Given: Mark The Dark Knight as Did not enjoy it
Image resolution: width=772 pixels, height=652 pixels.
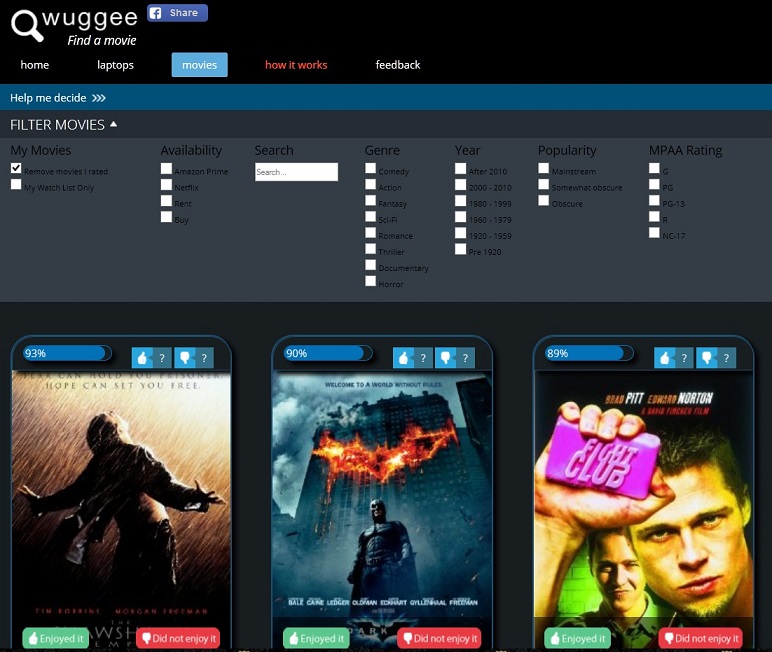Looking at the screenshot, I should pyautogui.click(x=439, y=638).
